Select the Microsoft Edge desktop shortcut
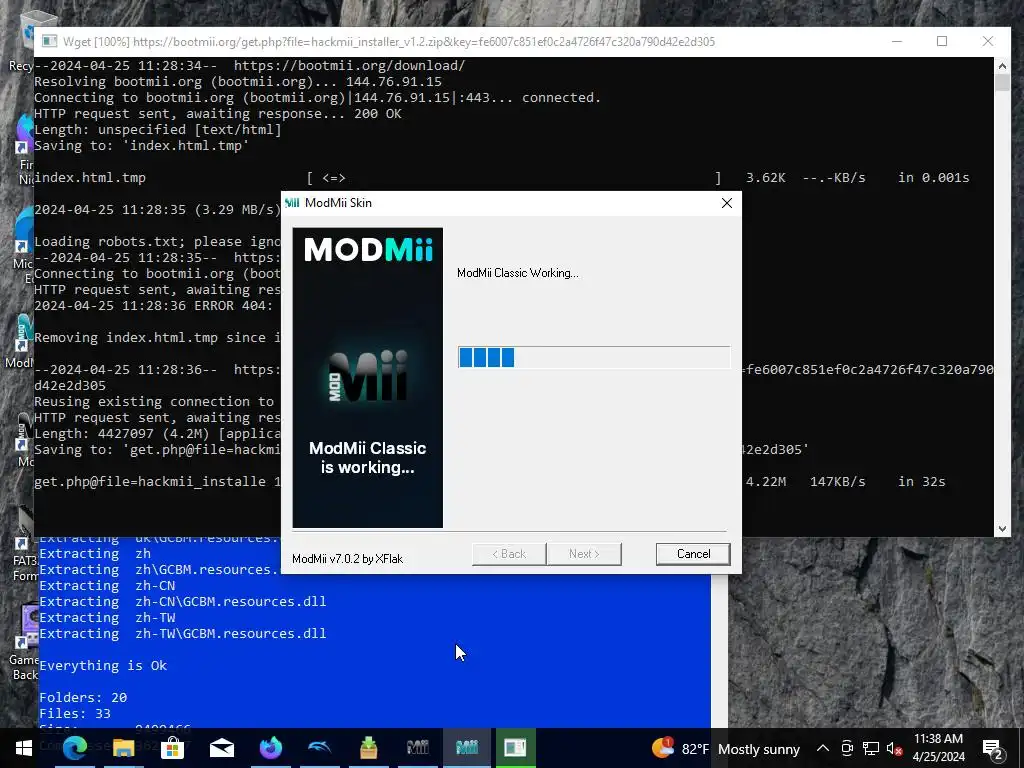Image resolution: width=1024 pixels, height=768 pixels. pos(22,247)
